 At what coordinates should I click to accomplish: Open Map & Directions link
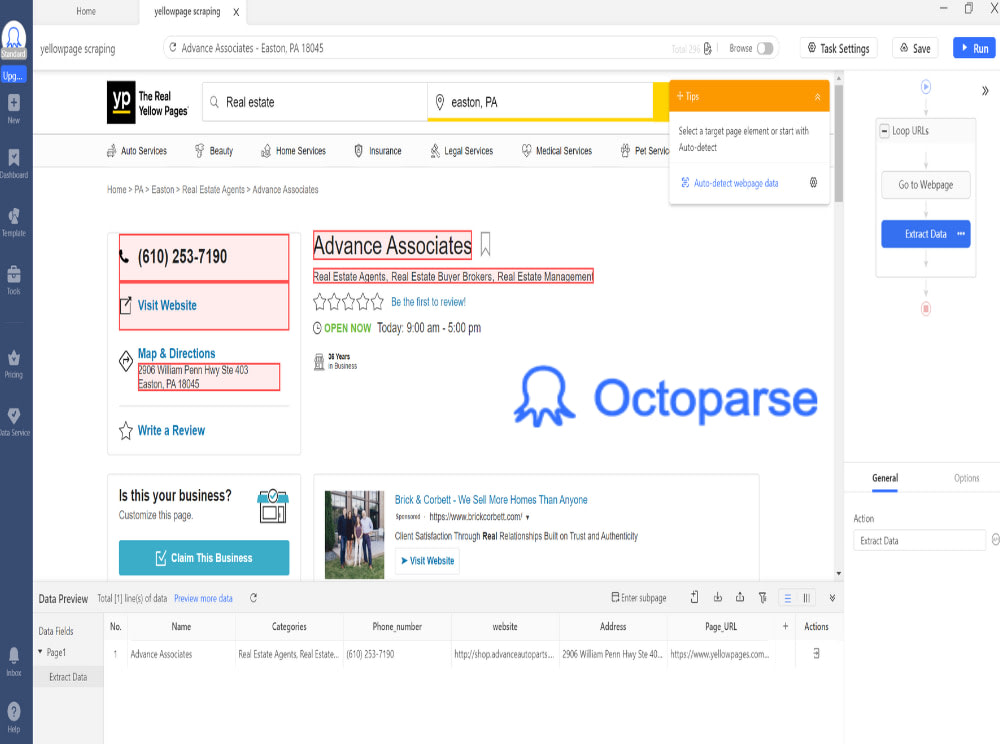(x=176, y=353)
